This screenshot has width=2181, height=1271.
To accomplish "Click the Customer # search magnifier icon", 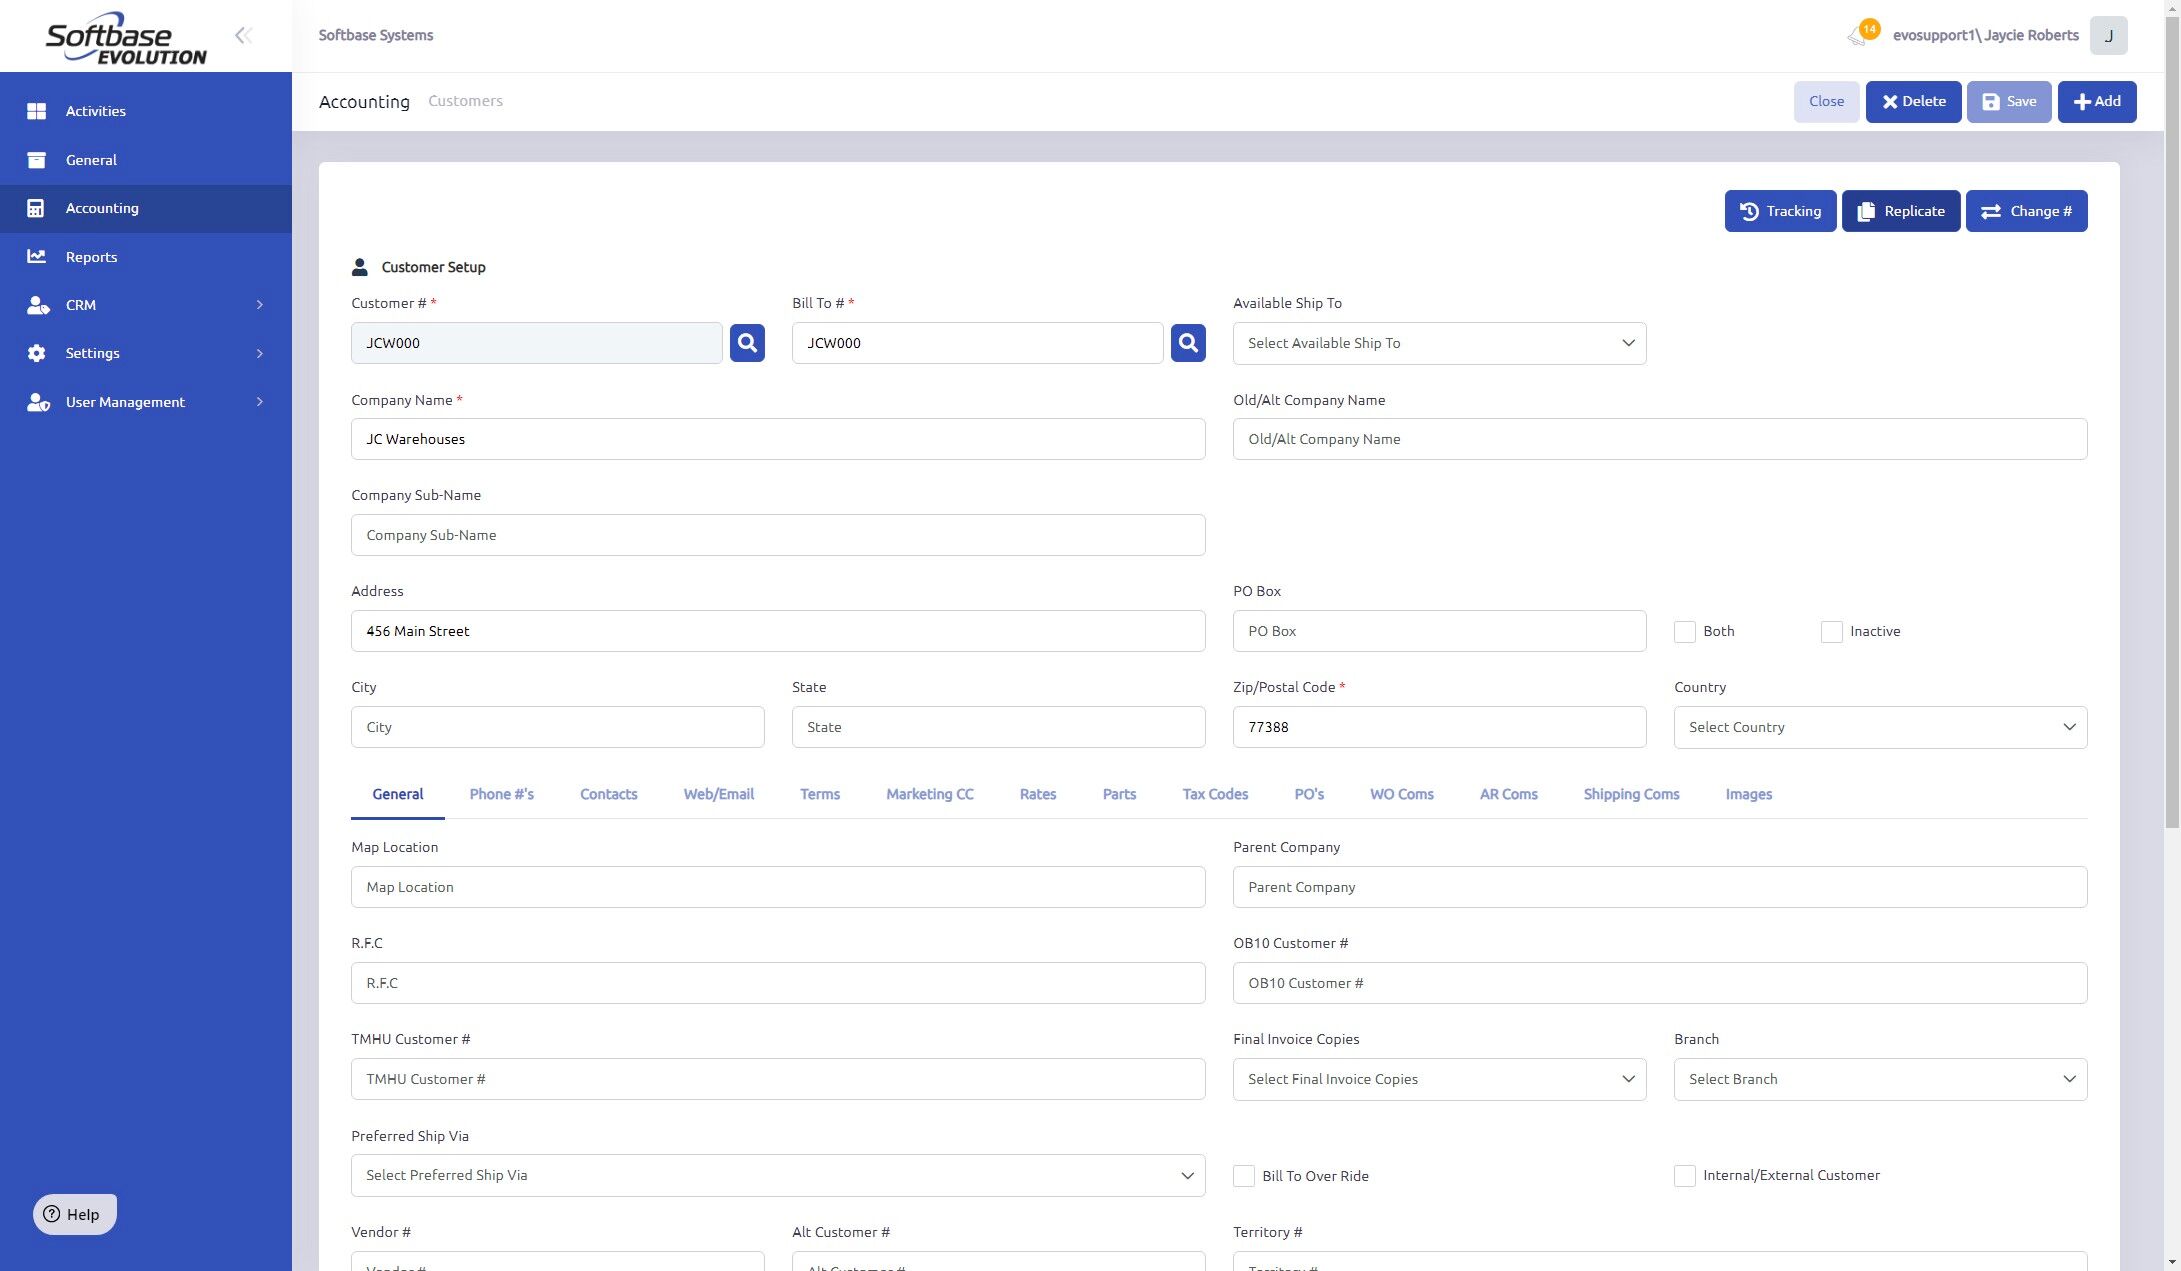I will tap(747, 343).
